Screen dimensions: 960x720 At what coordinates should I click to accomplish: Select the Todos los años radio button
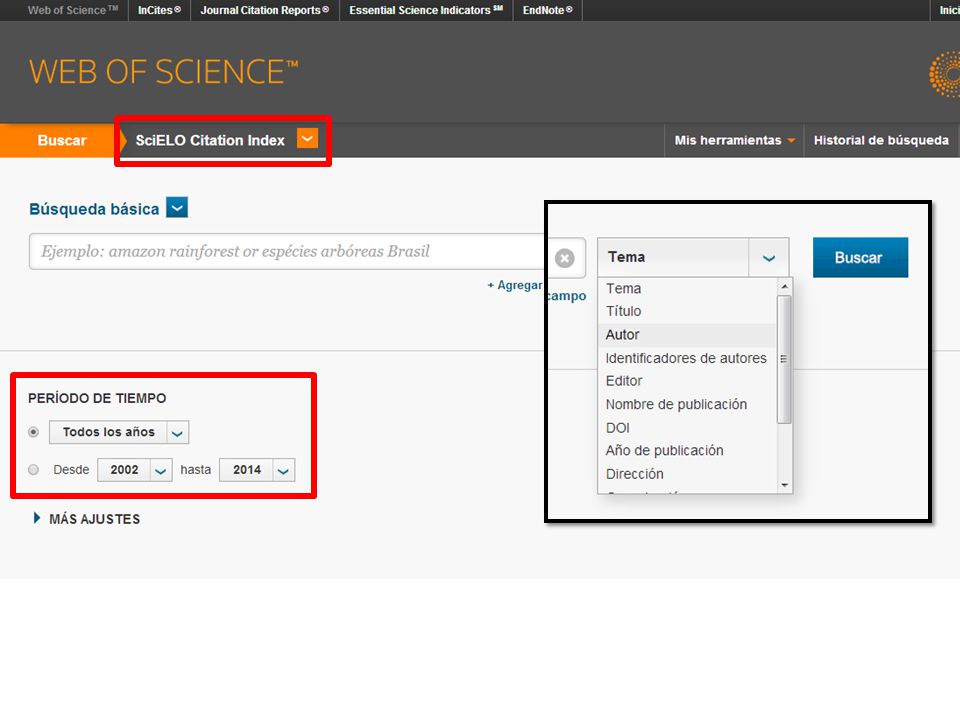(34, 432)
